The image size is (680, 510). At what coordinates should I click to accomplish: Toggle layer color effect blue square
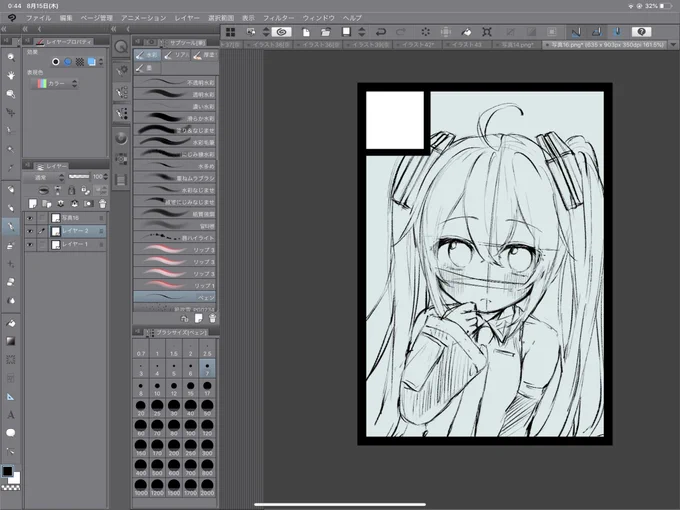[x=92, y=62]
